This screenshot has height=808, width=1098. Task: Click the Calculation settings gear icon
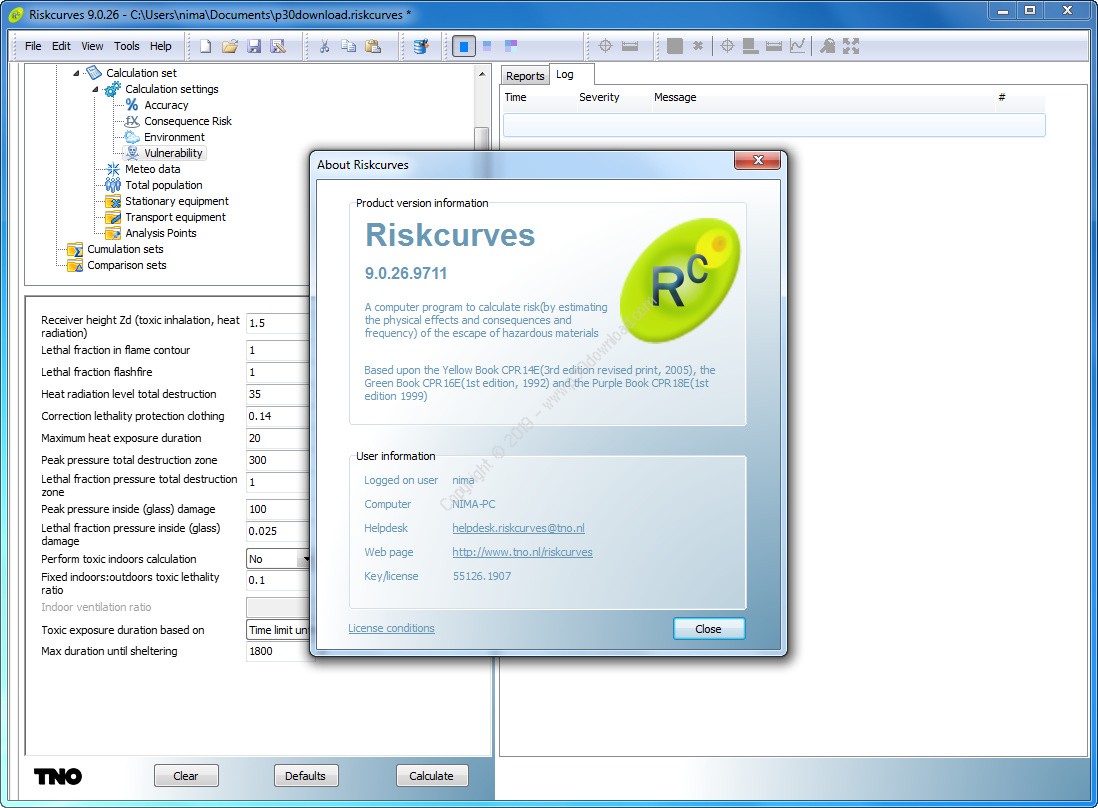point(112,90)
